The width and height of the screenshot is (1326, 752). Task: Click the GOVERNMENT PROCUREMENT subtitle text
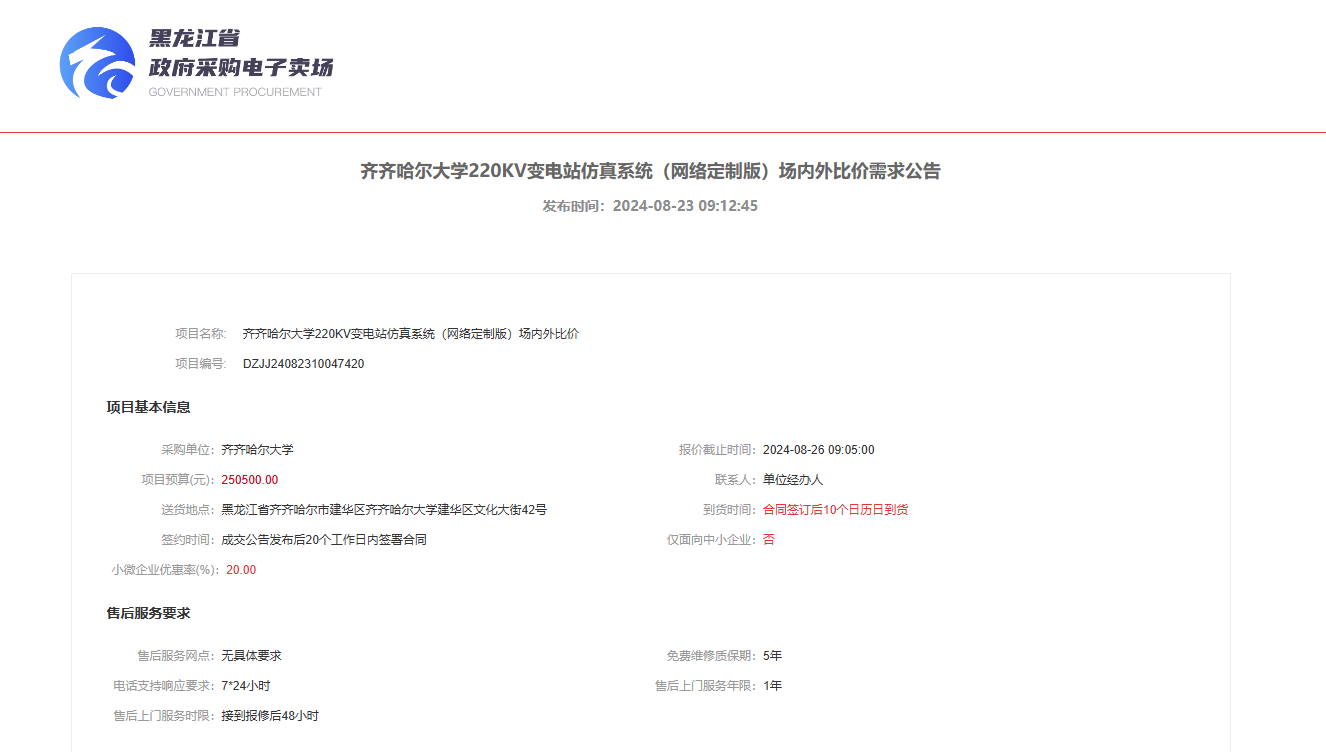click(x=235, y=92)
